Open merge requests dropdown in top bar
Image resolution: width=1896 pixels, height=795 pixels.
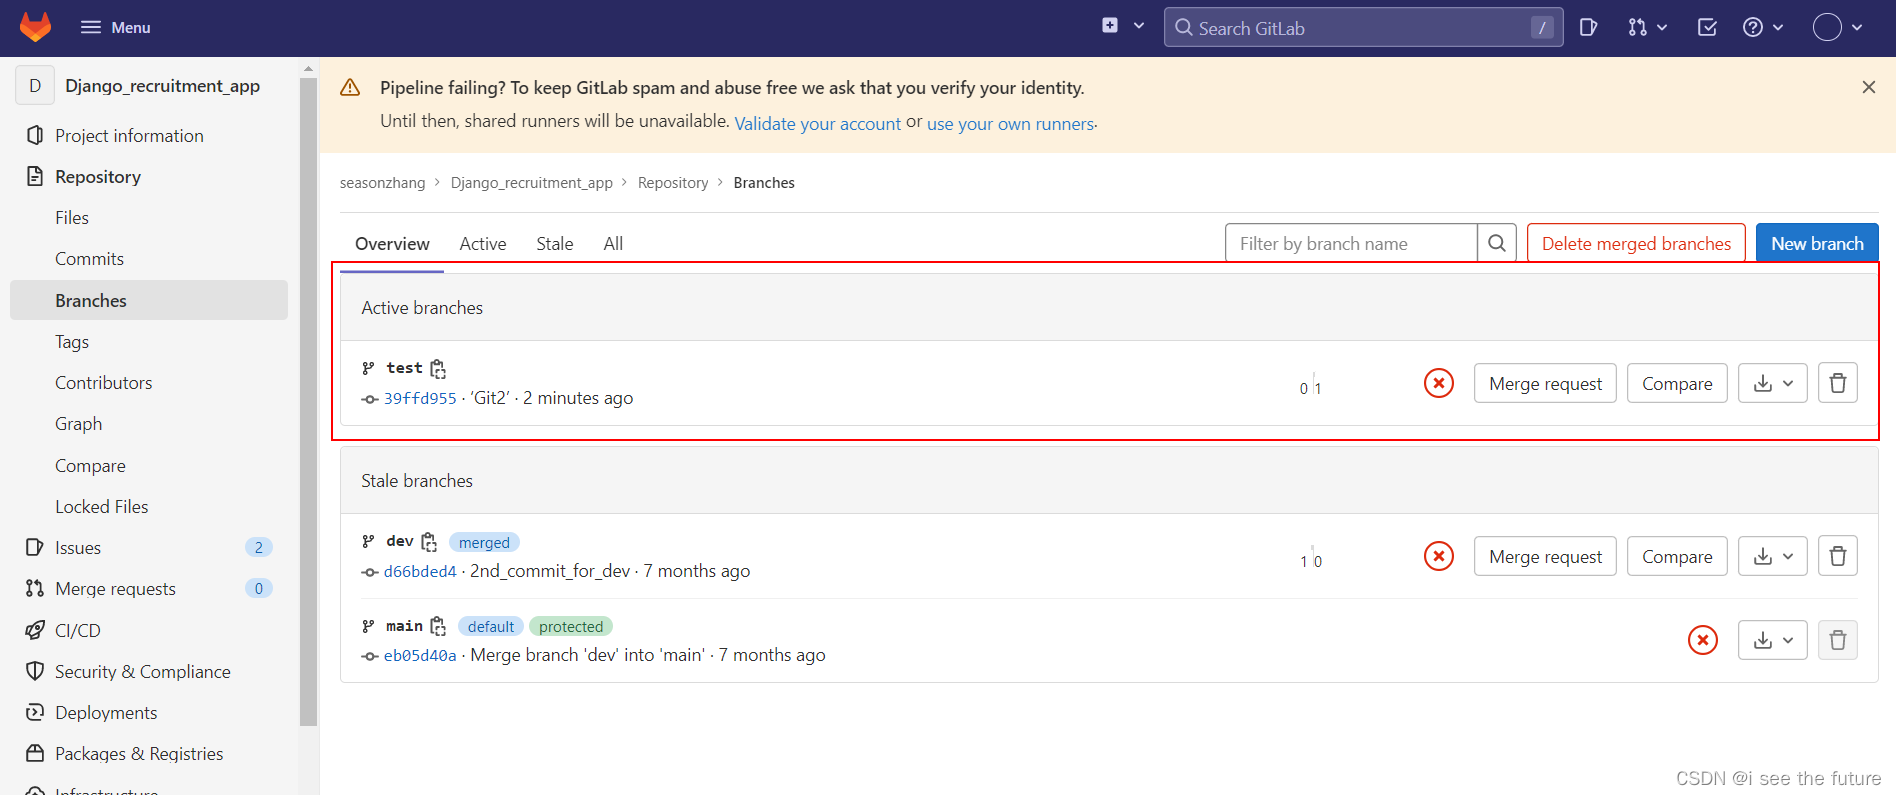click(x=1647, y=27)
